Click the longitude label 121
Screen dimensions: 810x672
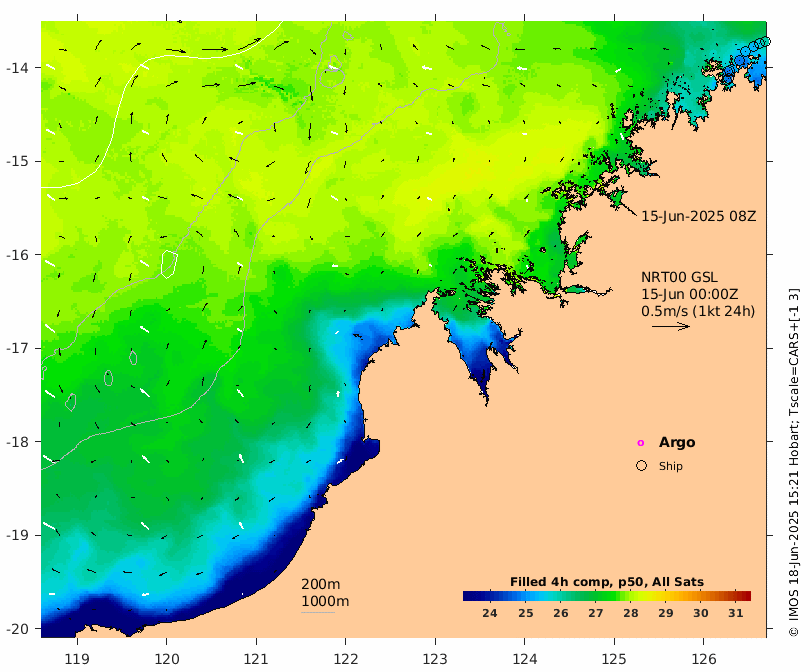(x=256, y=659)
